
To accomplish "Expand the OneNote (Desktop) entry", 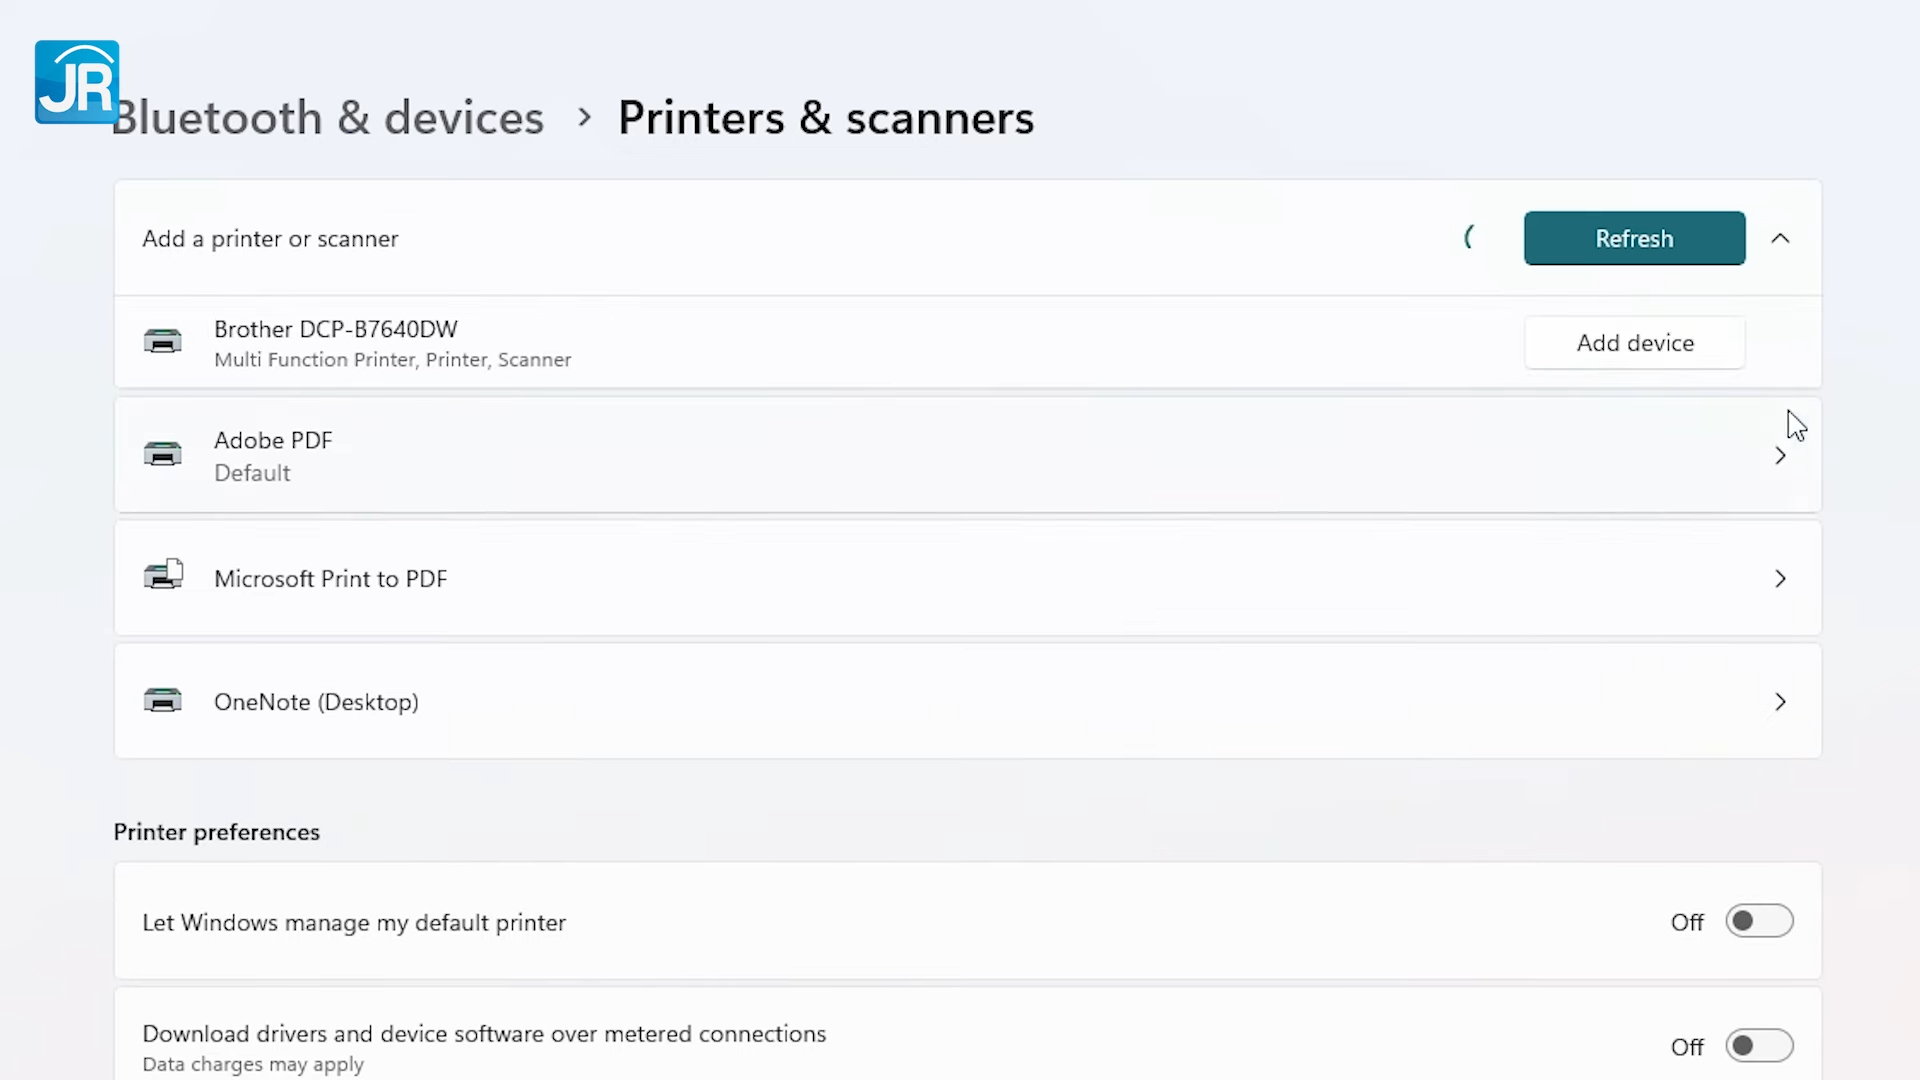I will [x=1781, y=701].
